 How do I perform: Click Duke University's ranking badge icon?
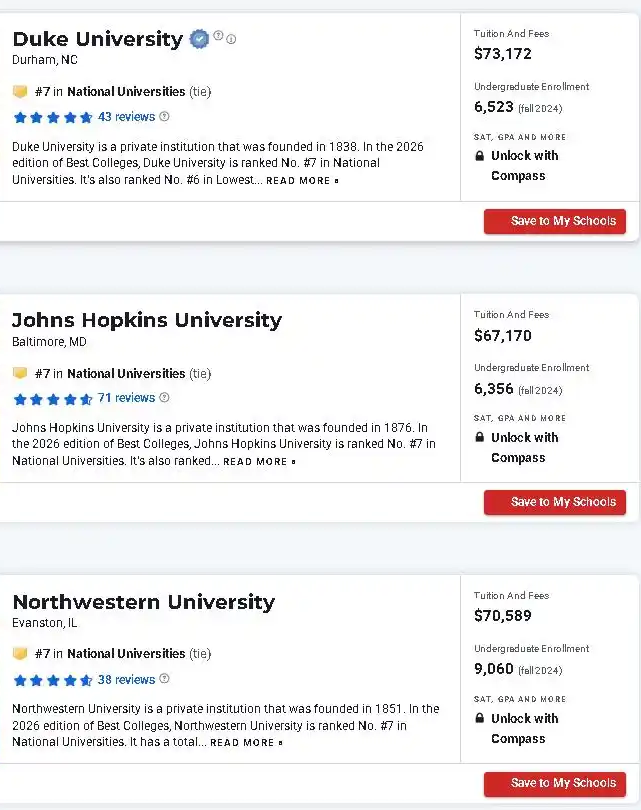(x=19, y=92)
